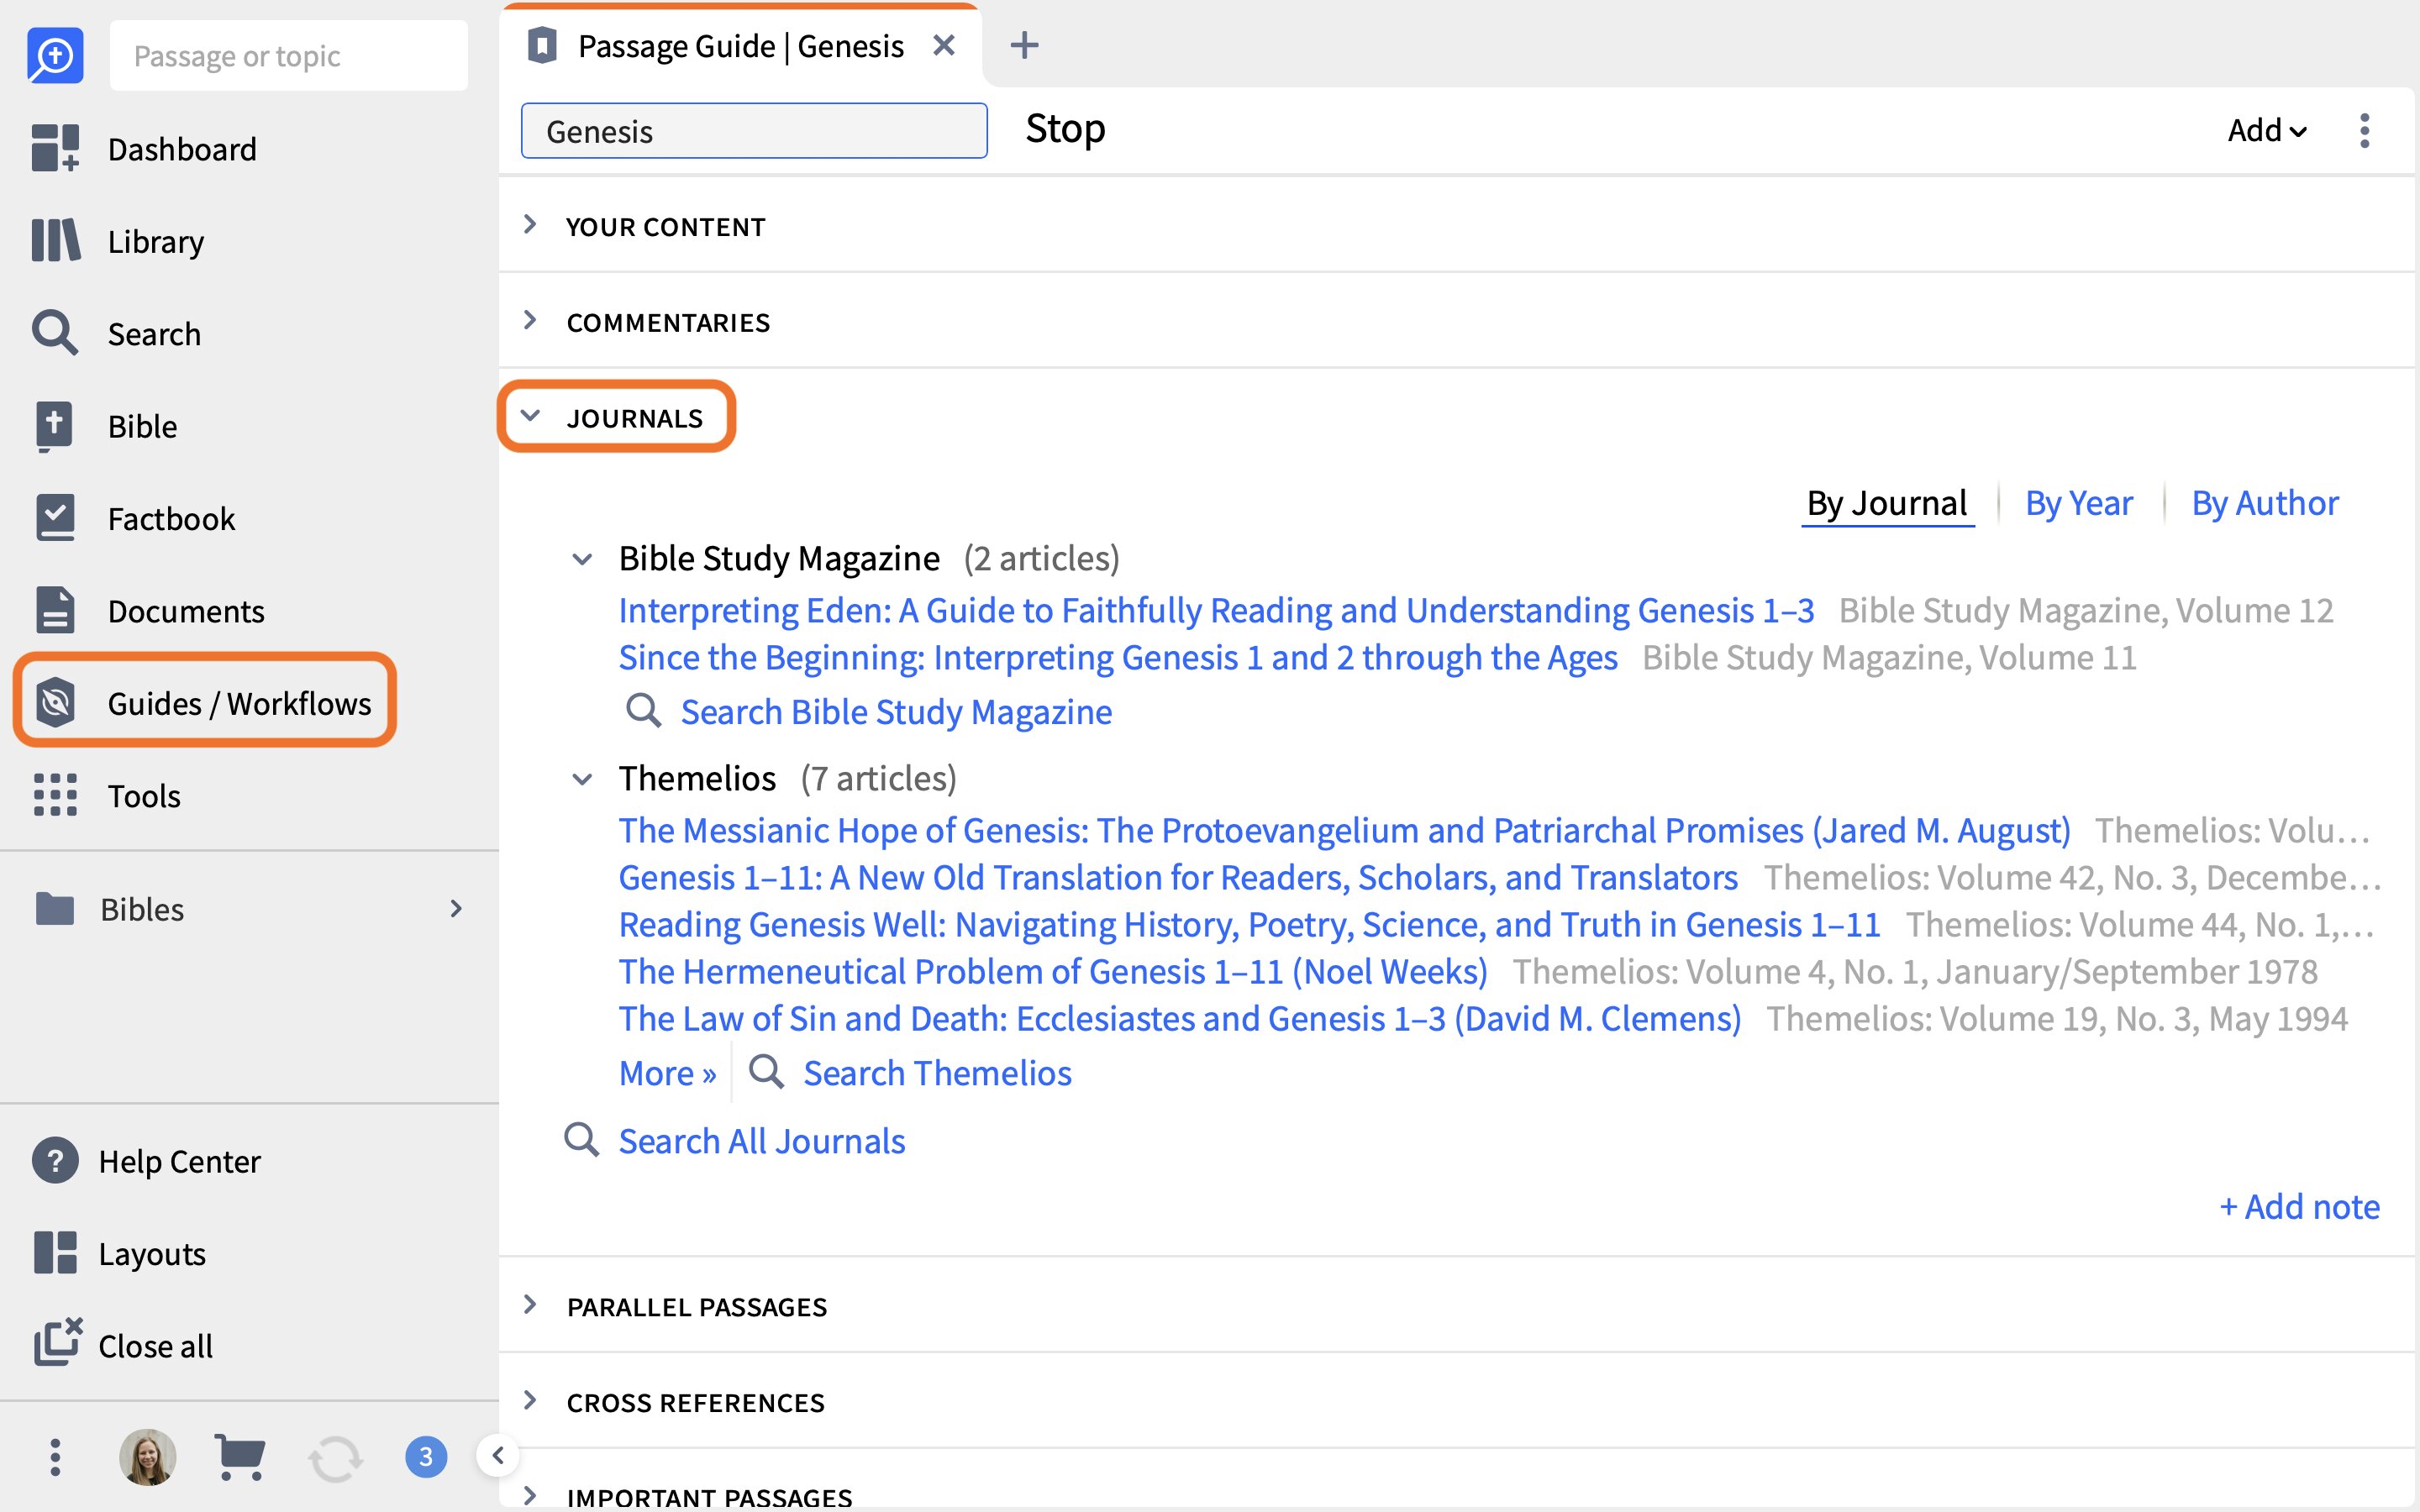Viewport: 2420px width, 1512px height.
Task: Click the Logos app logo icon
Action: pyautogui.click(x=54, y=56)
